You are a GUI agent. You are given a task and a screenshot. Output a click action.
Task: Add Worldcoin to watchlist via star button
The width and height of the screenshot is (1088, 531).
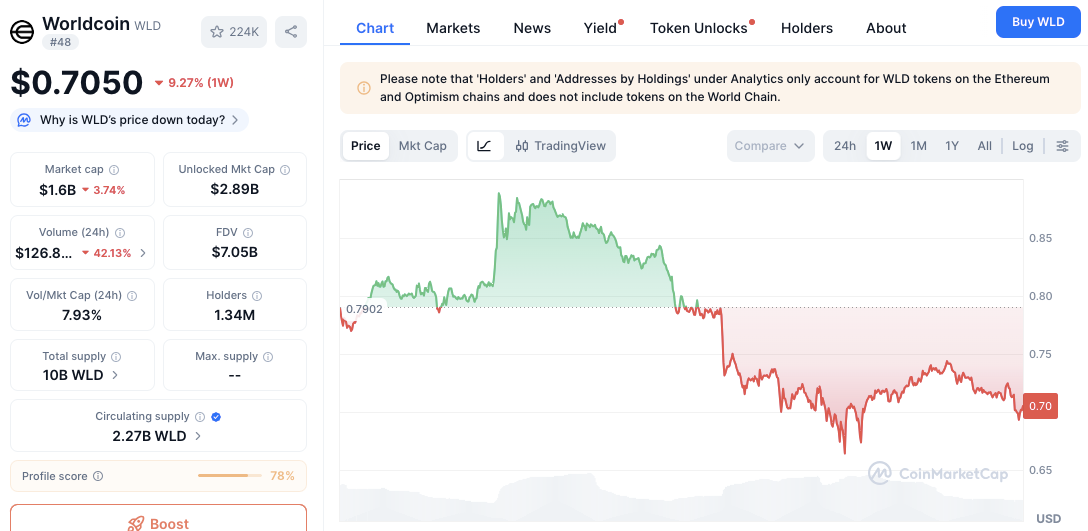tap(234, 32)
